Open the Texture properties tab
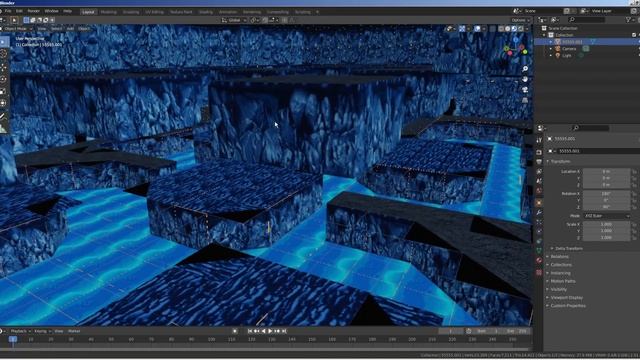Screen dimensions: 640x360 (x=539, y=272)
